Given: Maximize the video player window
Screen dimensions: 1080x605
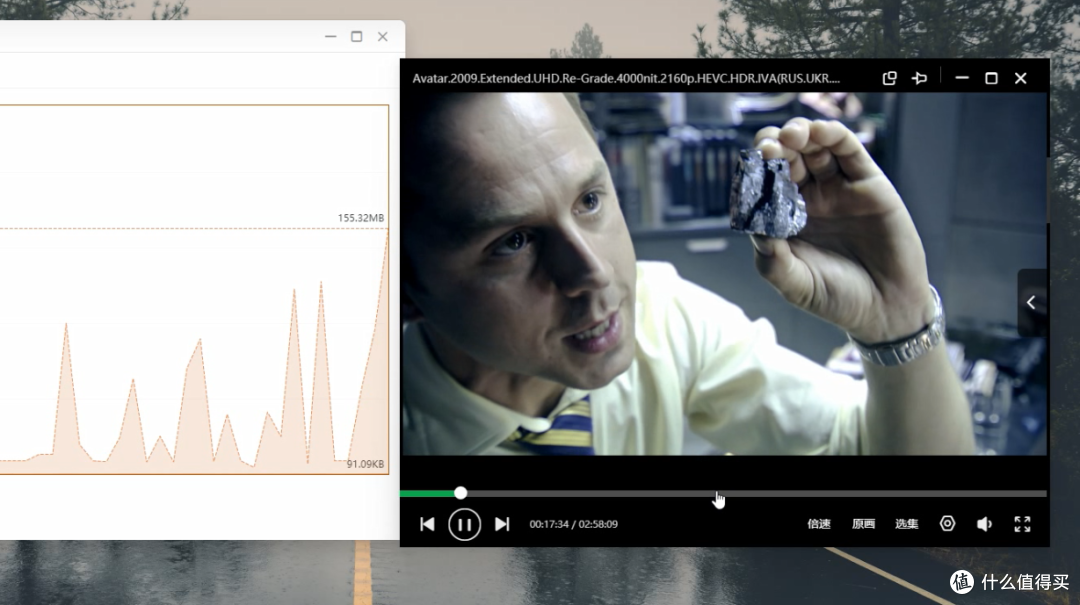Looking at the screenshot, I should 991,79.
